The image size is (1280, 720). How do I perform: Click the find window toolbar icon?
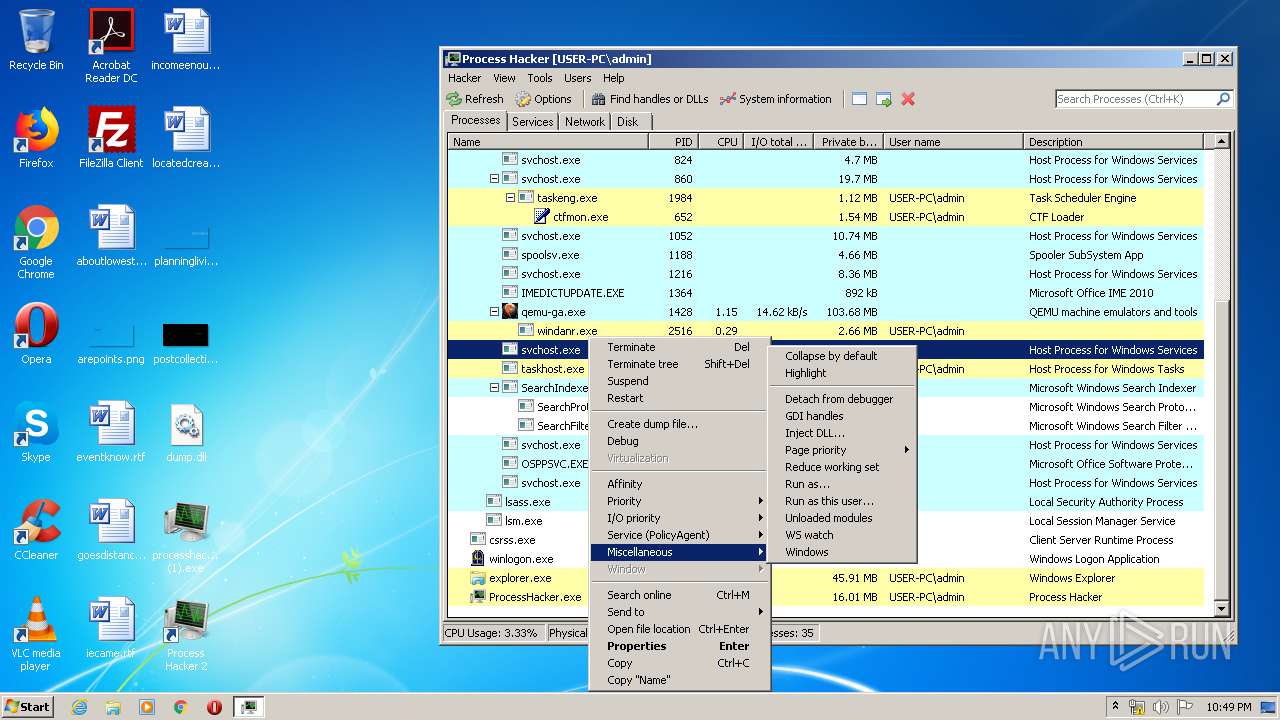pyautogui.click(x=859, y=99)
